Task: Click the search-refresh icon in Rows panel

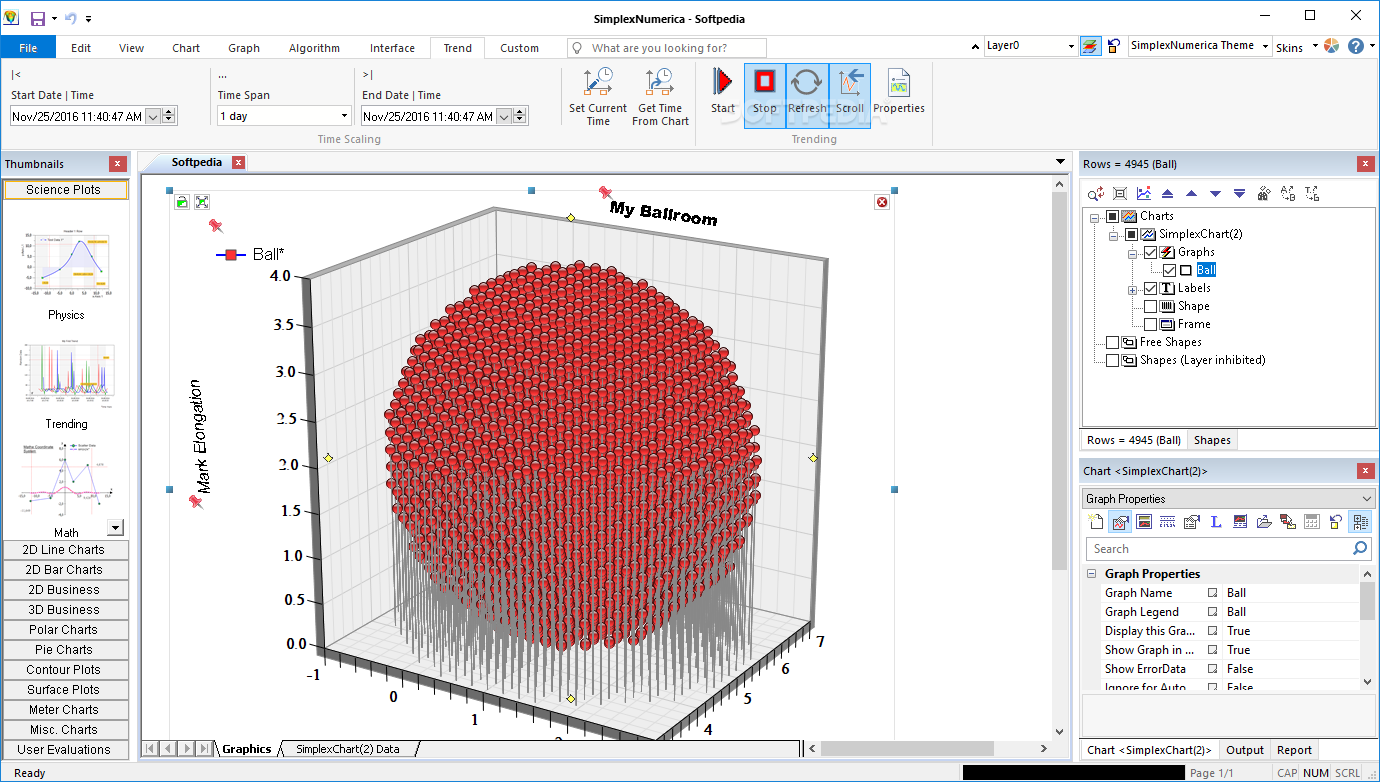Action: pos(1096,194)
